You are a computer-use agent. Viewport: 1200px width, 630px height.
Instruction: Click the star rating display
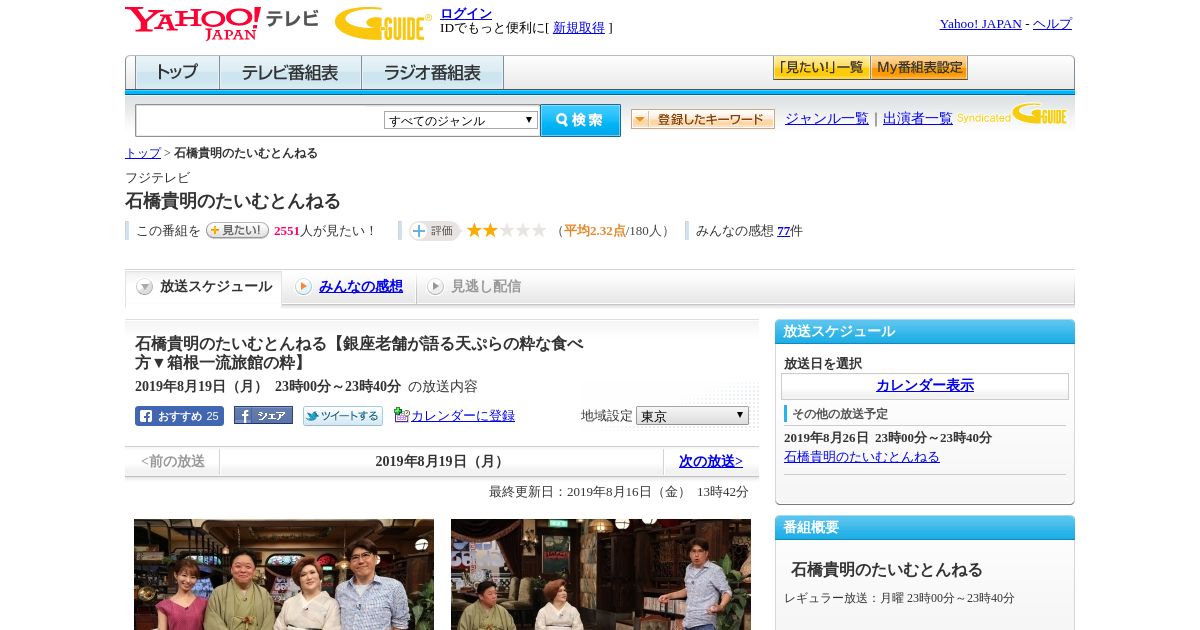507,230
